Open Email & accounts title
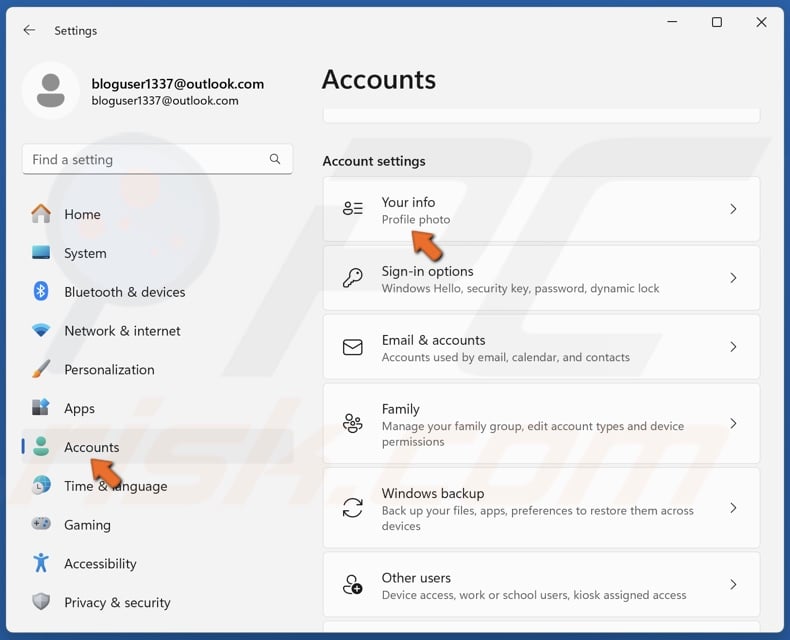 pos(433,340)
